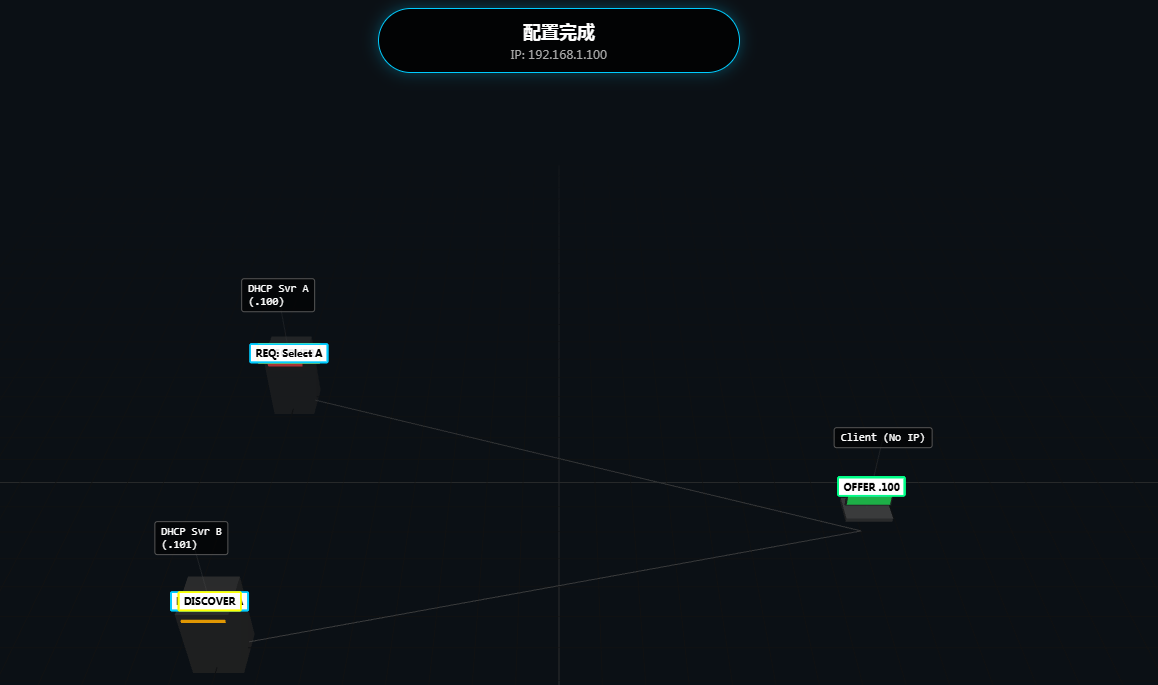Select the yellow DISCOVER packet tag

[x=209, y=601]
